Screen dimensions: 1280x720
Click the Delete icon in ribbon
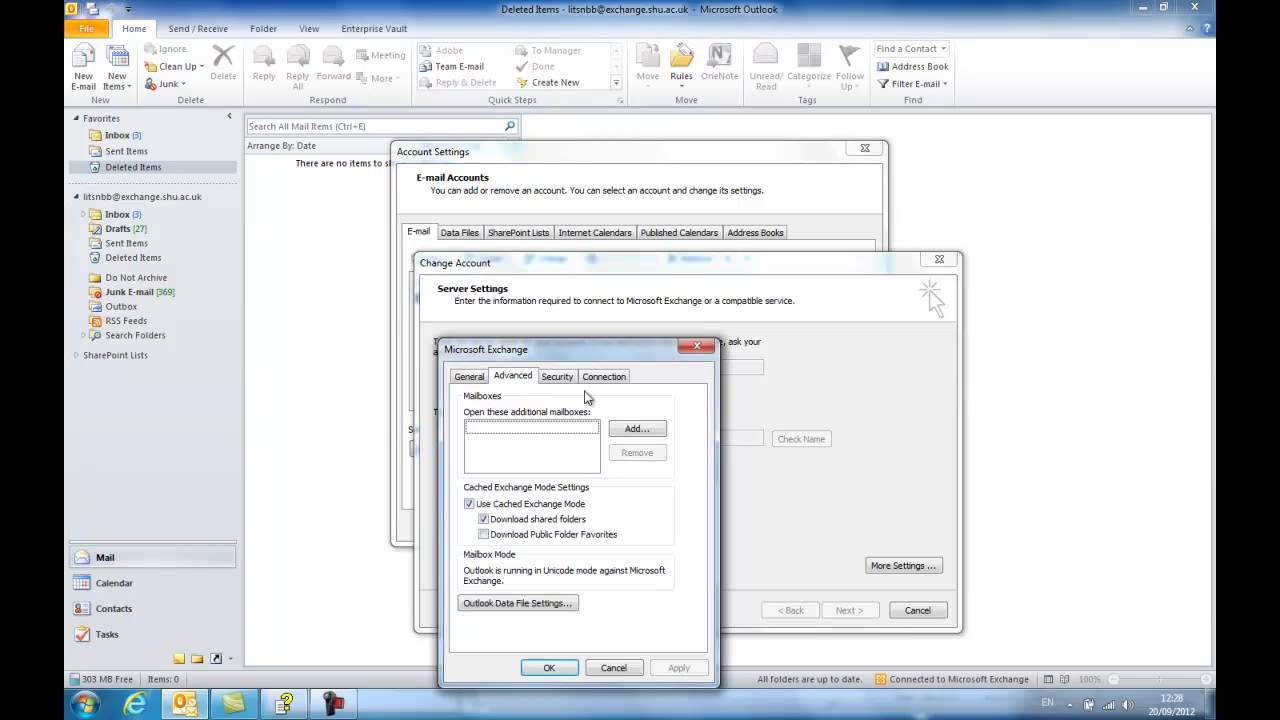[223, 63]
